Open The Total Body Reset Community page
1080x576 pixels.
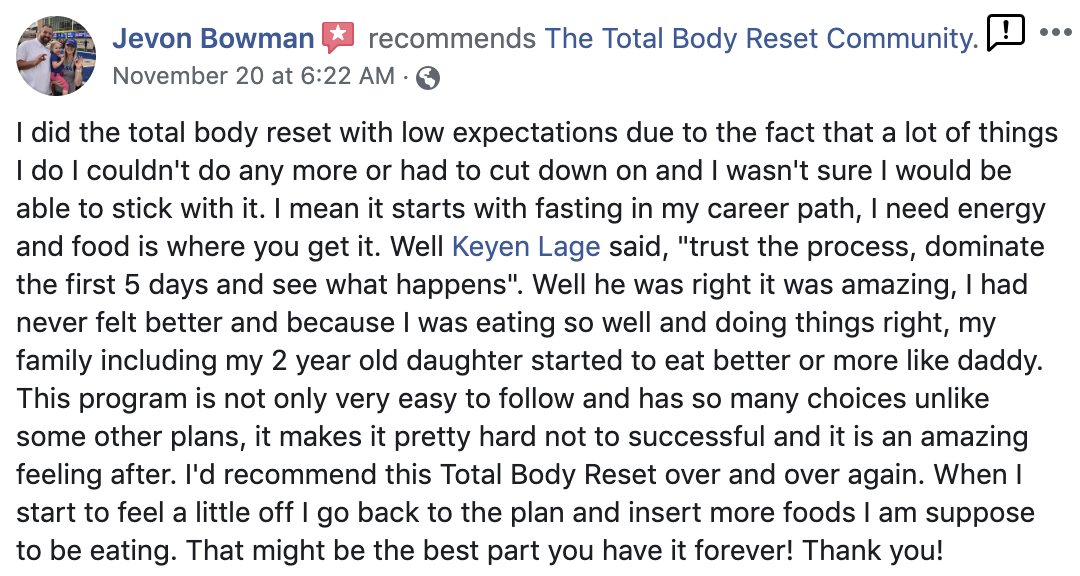(x=760, y=39)
